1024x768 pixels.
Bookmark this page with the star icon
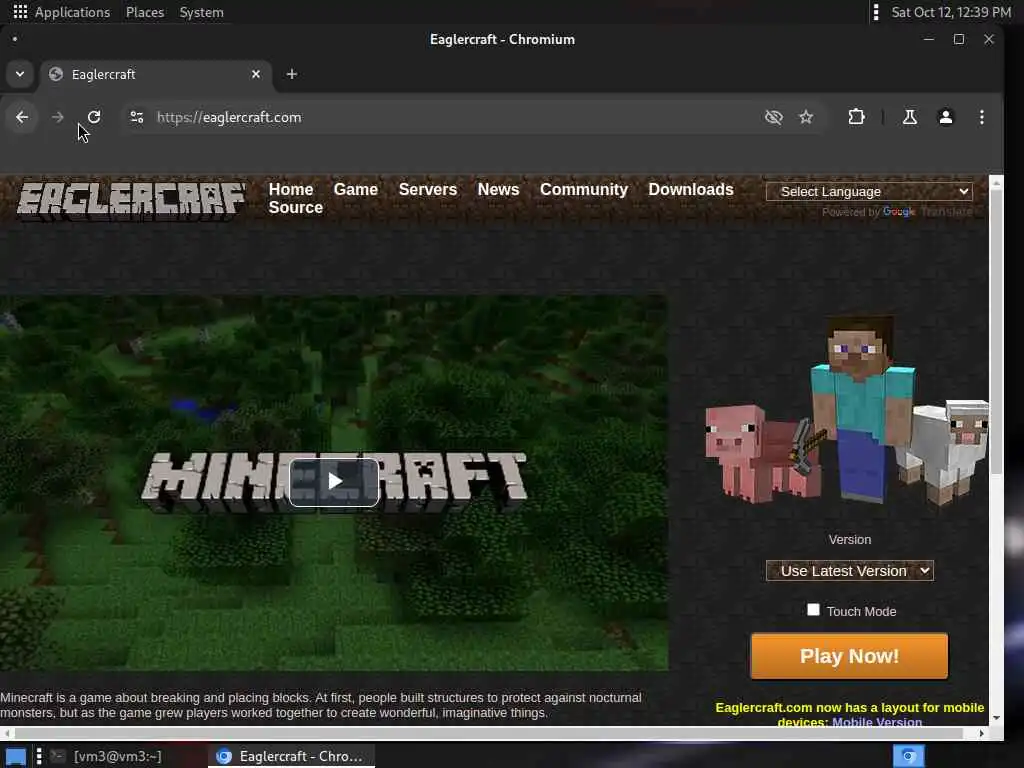coord(806,117)
